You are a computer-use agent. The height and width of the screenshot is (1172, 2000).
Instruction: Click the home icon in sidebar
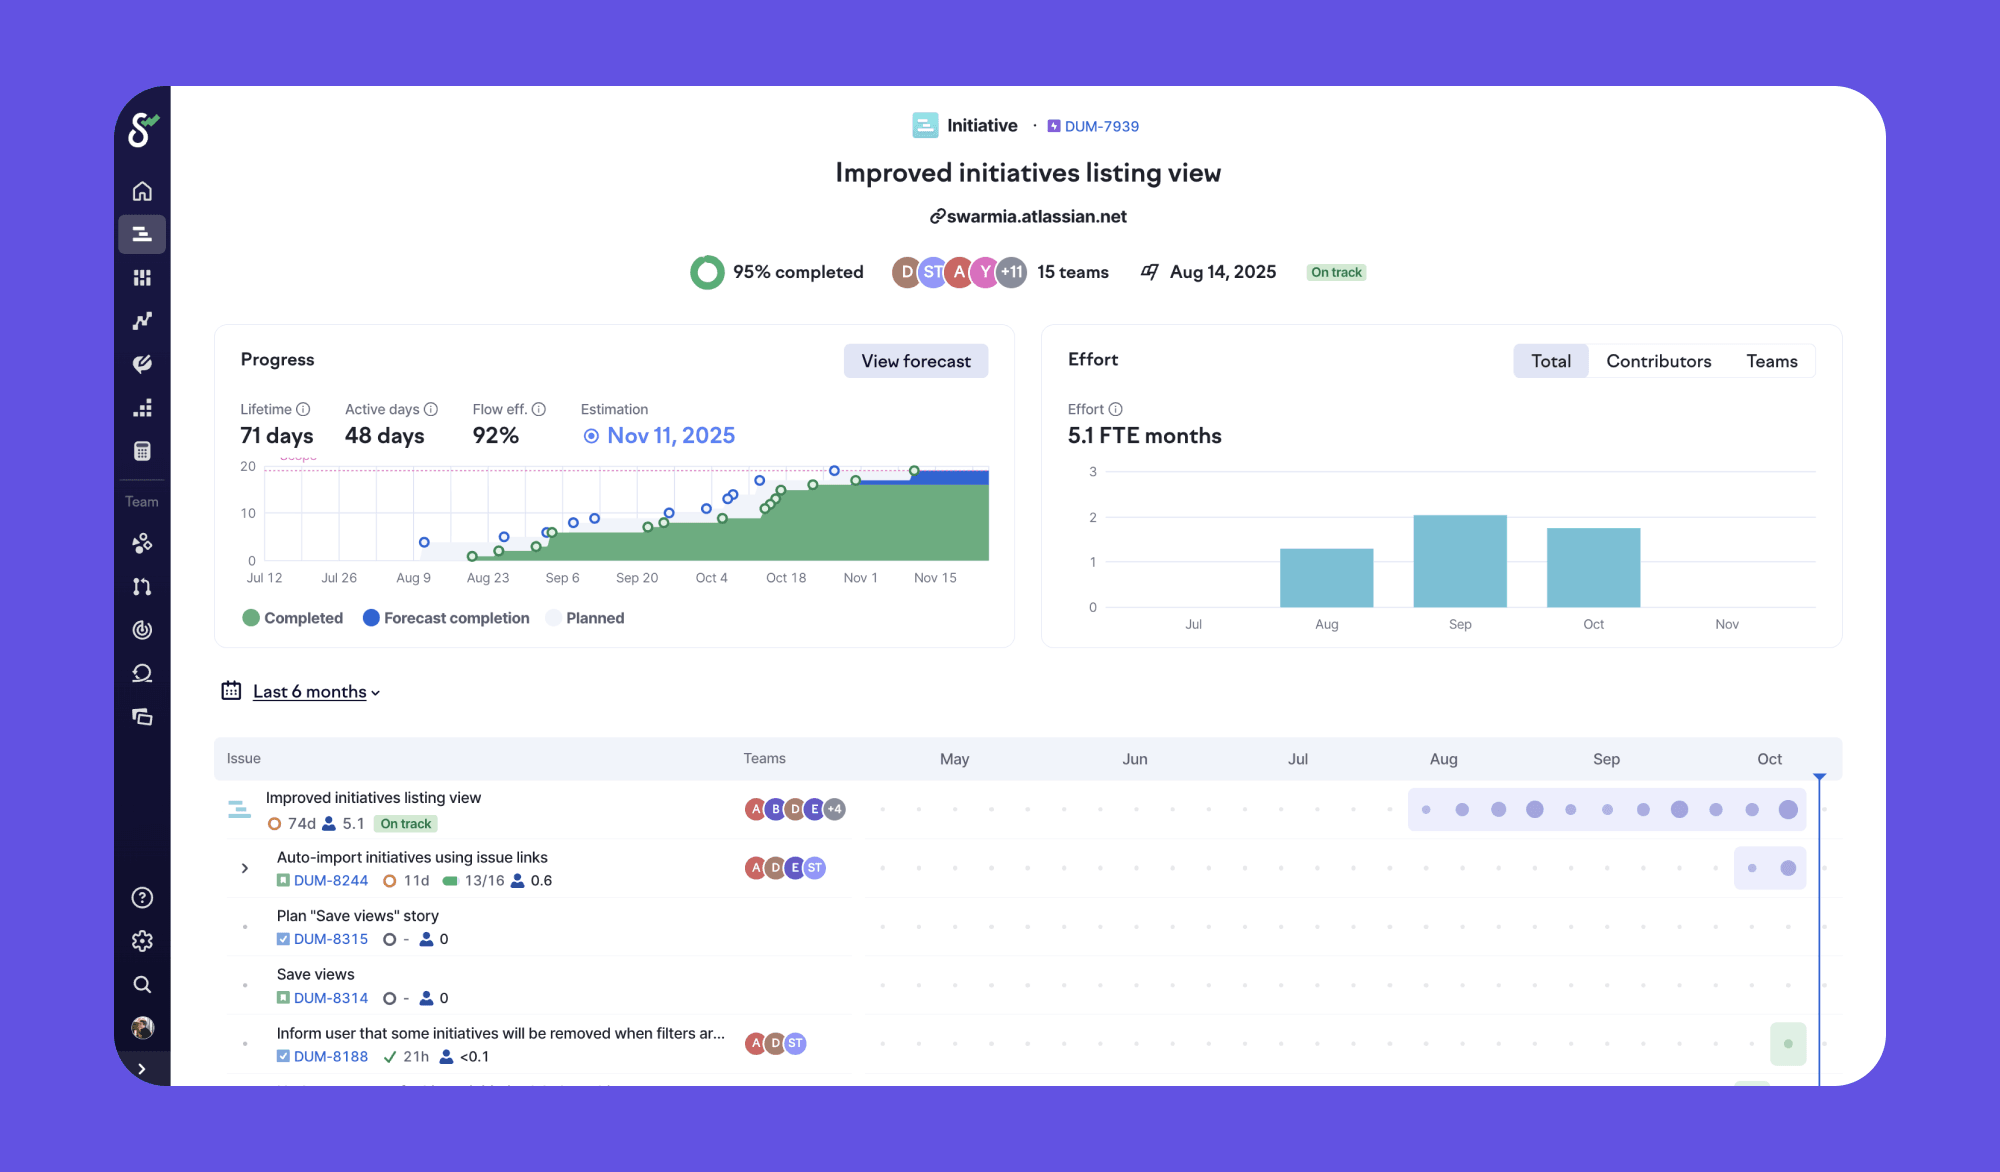(142, 191)
